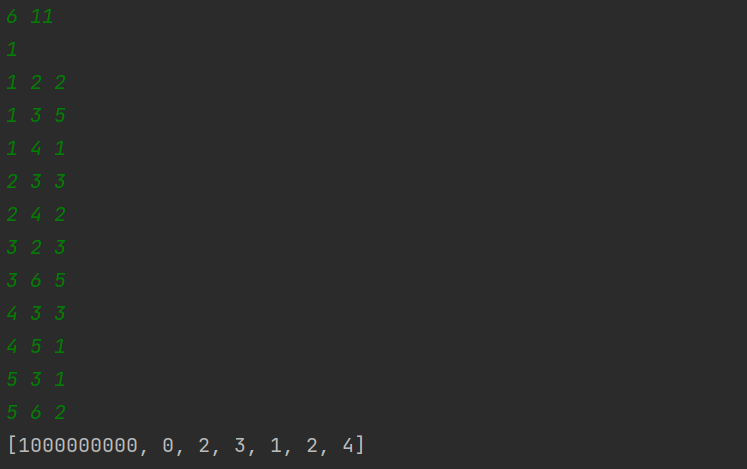The height and width of the screenshot is (469, 747).
Task: Click the closing bracket of output list
Action: (x=360, y=446)
